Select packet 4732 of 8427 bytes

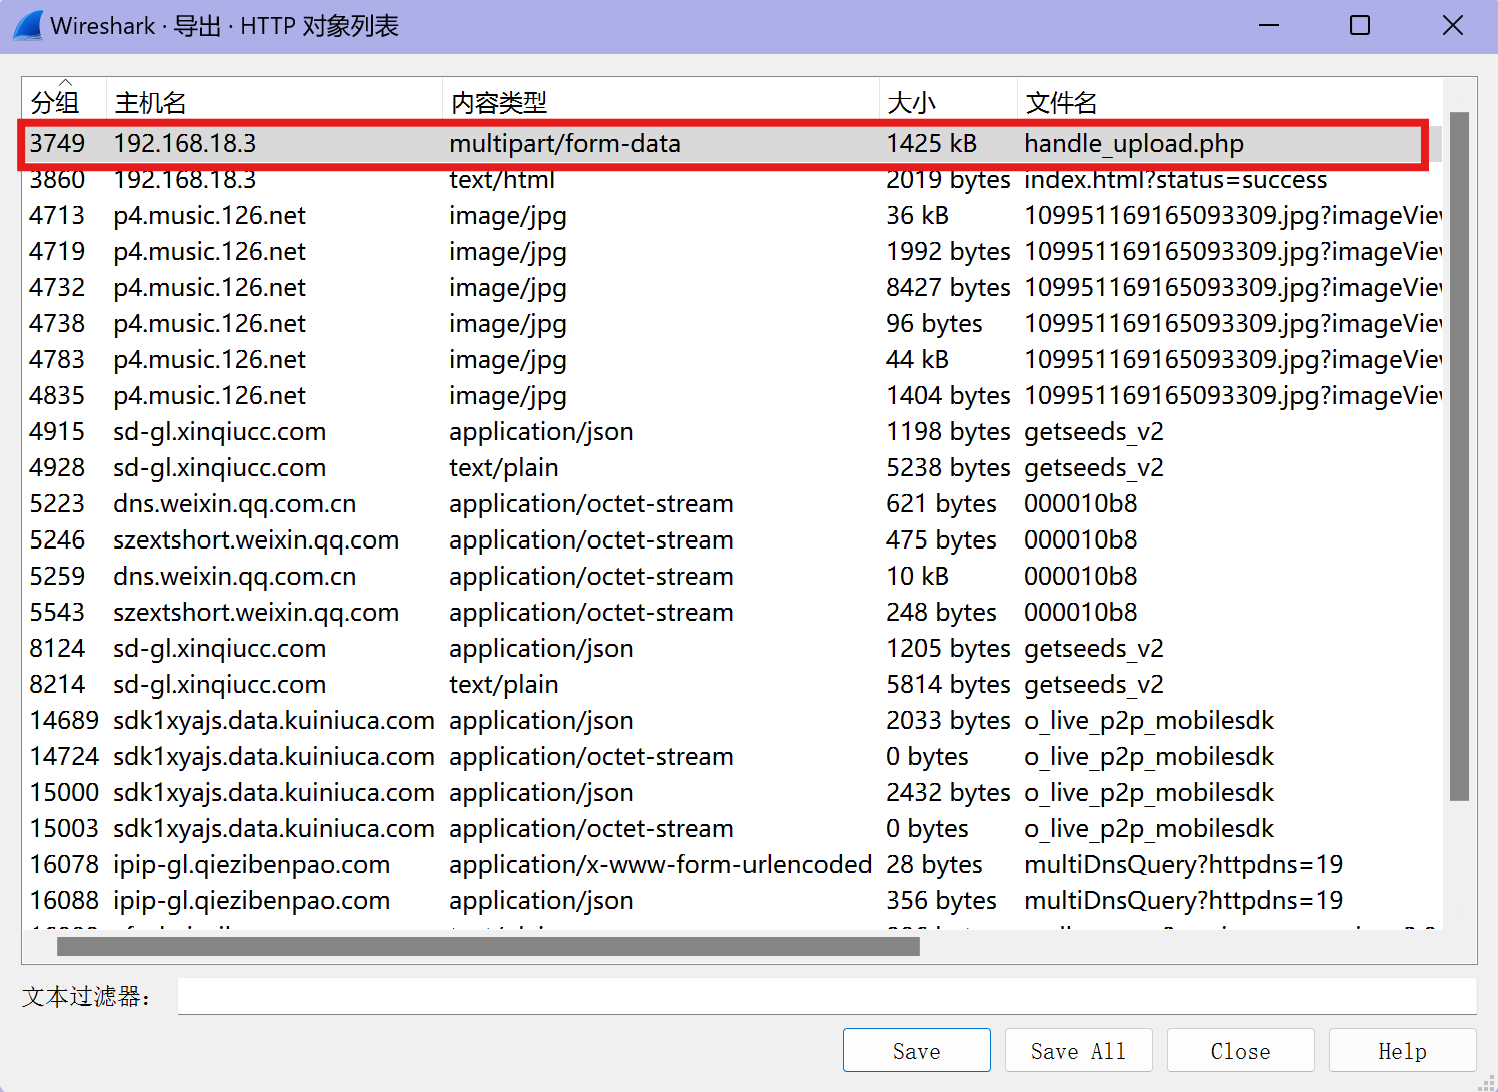tap(732, 288)
